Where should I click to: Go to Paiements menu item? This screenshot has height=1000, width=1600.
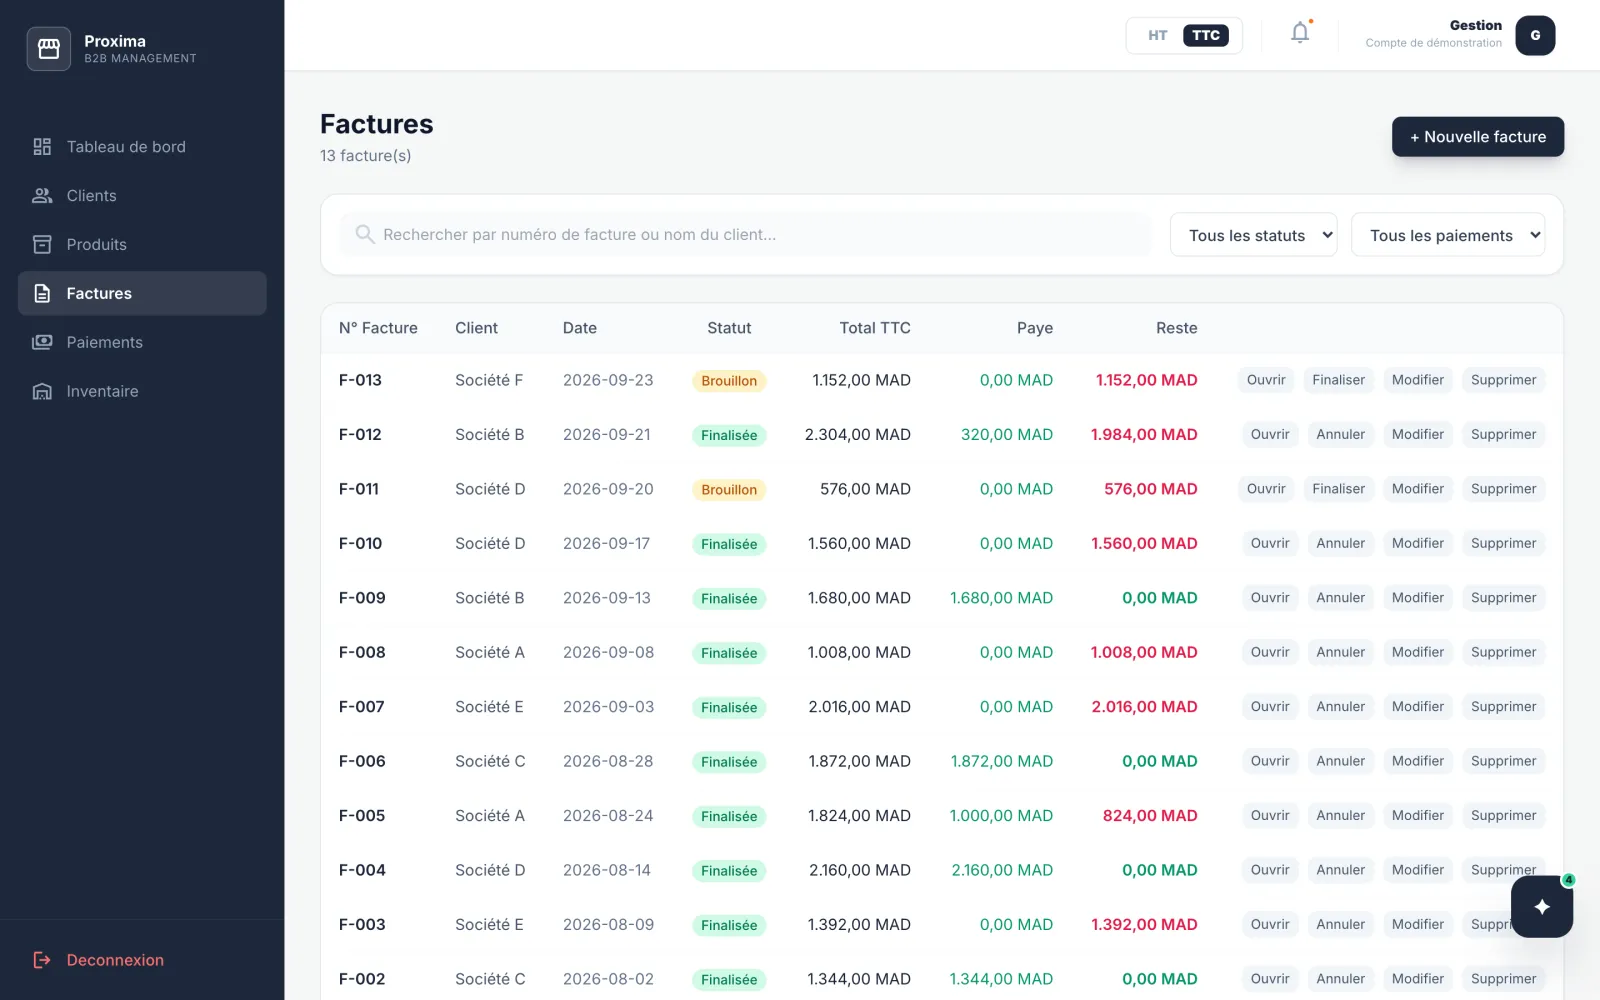pyautogui.click(x=142, y=342)
